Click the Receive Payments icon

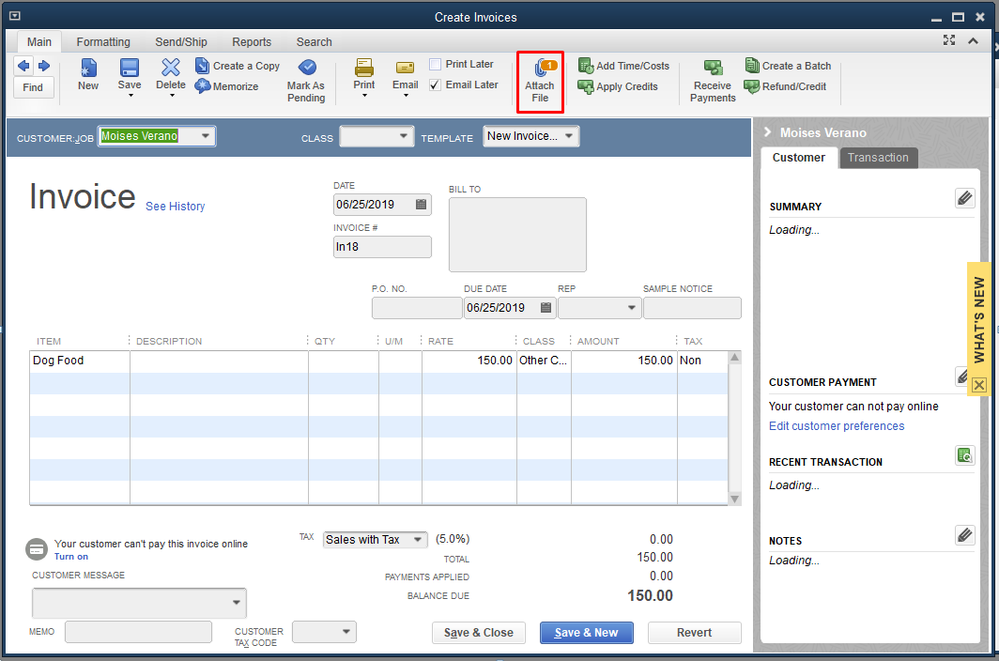point(712,68)
